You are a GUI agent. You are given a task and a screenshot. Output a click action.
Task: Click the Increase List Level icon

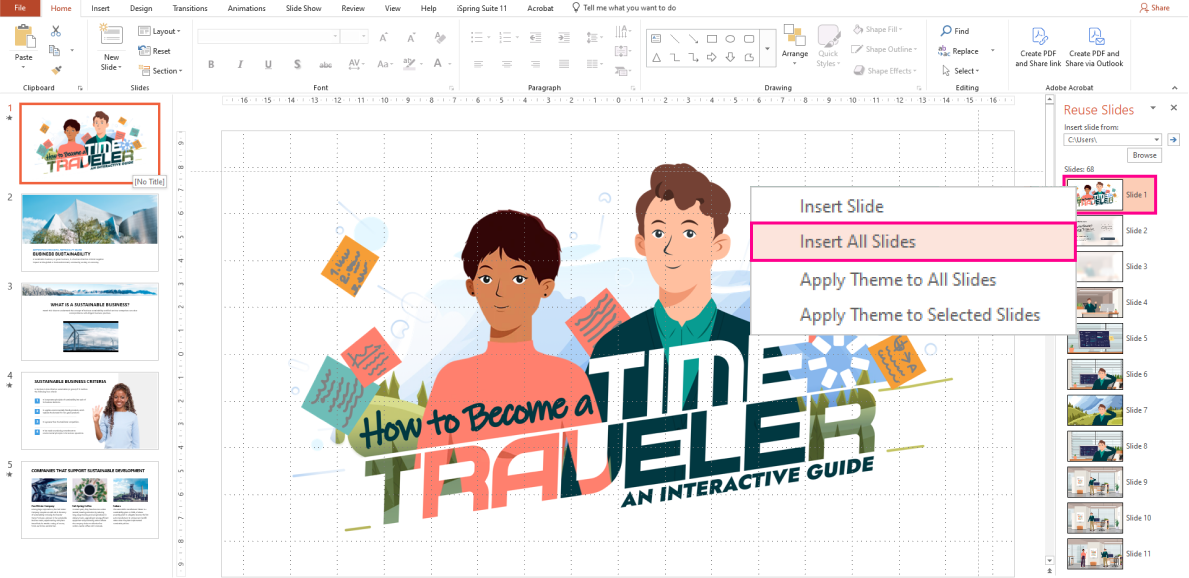(x=563, y=37)
